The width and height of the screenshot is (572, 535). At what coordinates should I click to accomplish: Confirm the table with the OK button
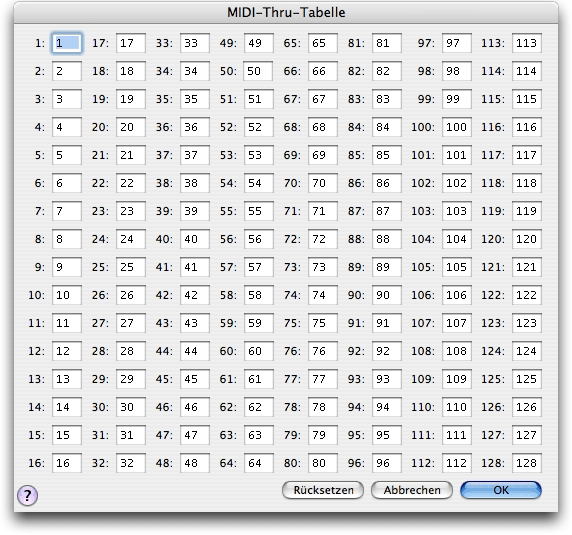click(501, 490)
